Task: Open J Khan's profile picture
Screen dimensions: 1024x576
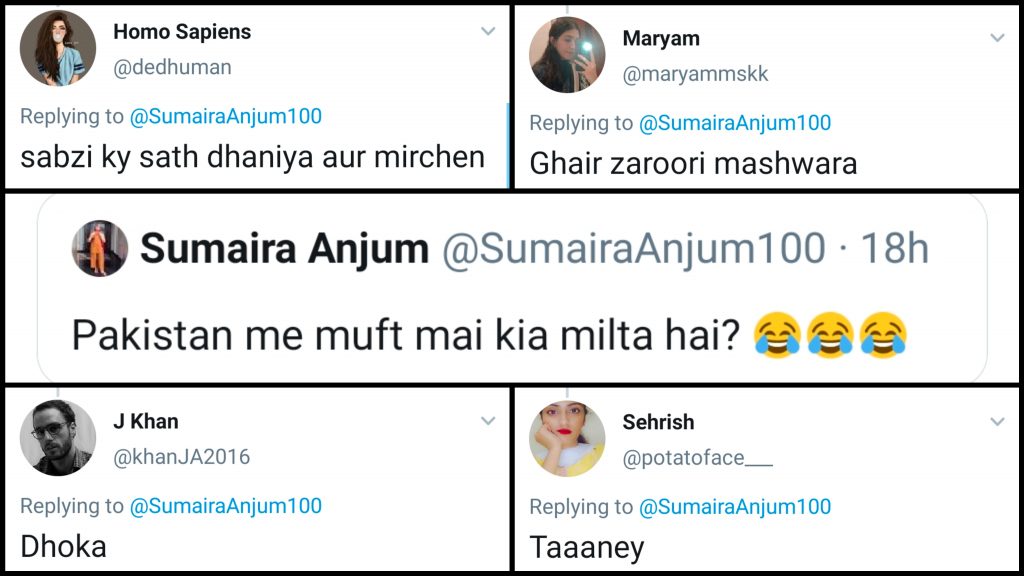Action: [58, 438]
